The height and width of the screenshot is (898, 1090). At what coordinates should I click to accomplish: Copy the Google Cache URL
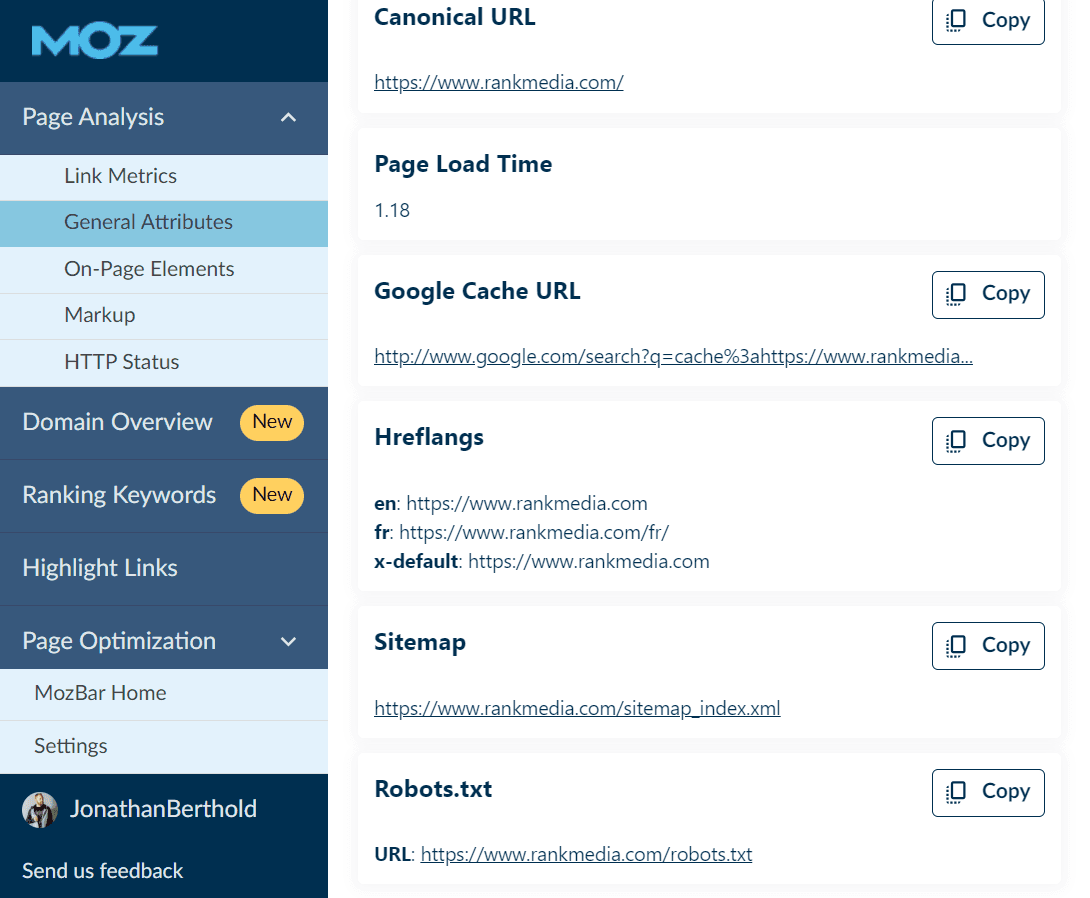click(x=987, y=294)
